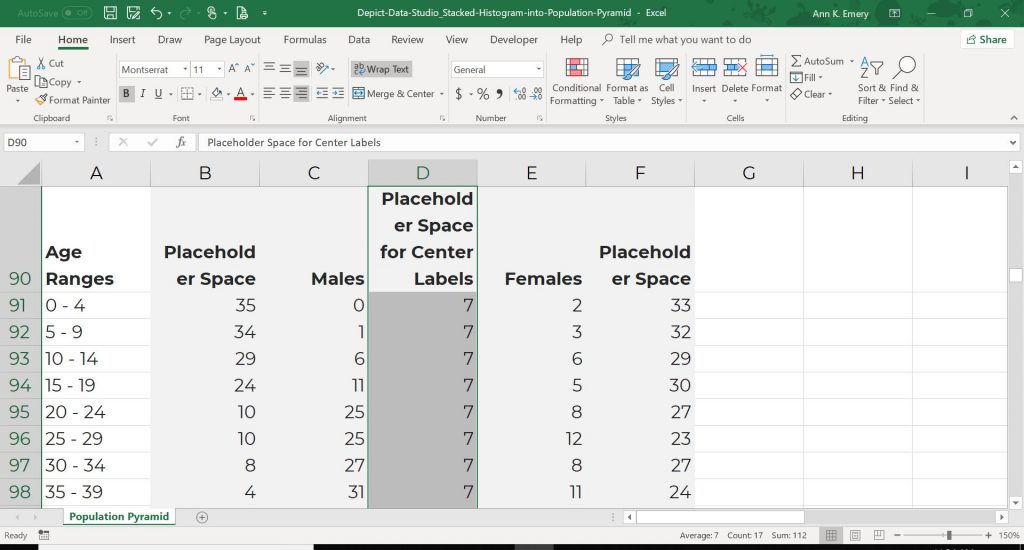Image resolution: width=1024 pixels, height=550 pixels.
Task: Open Sort & Filter menu
Action: (872, 82)
